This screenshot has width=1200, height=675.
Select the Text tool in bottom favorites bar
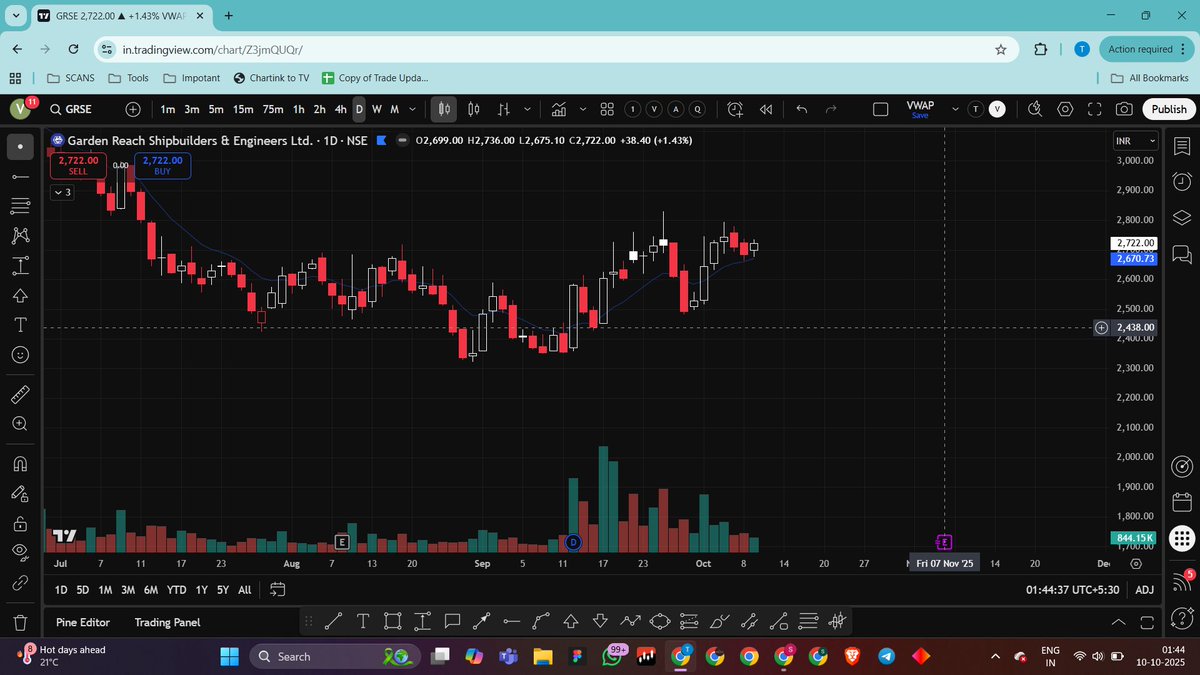coord(363,621)
